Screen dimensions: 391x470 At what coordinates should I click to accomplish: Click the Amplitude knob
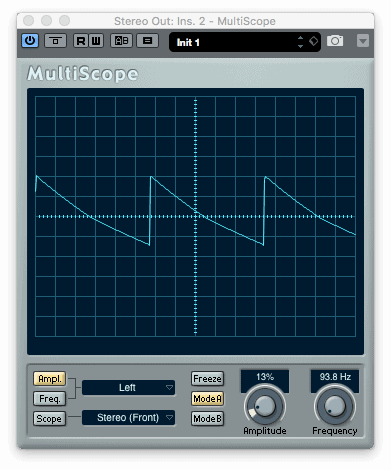pos(265,406)
